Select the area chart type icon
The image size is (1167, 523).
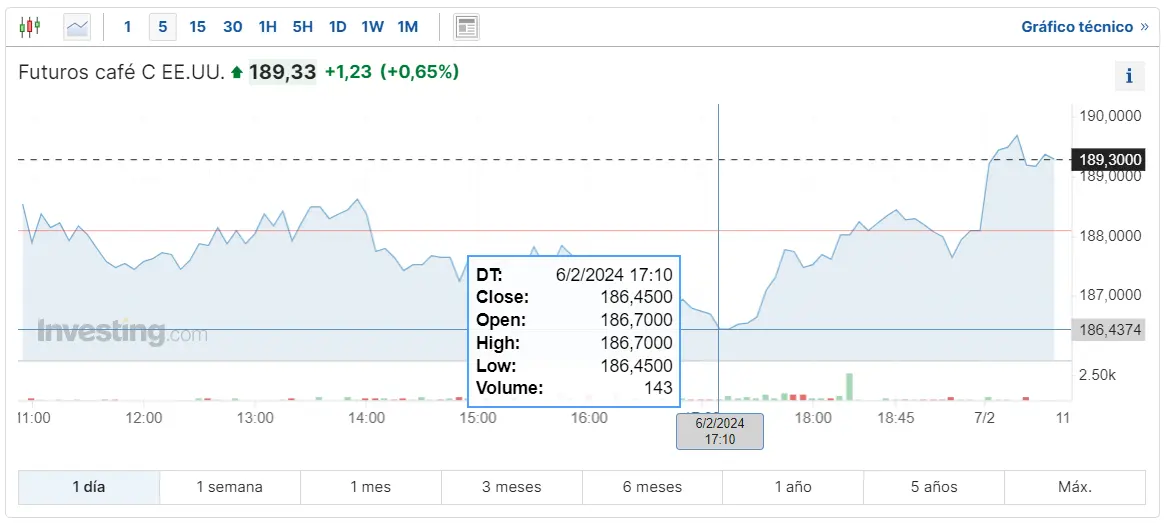click(x=77, y=27)
